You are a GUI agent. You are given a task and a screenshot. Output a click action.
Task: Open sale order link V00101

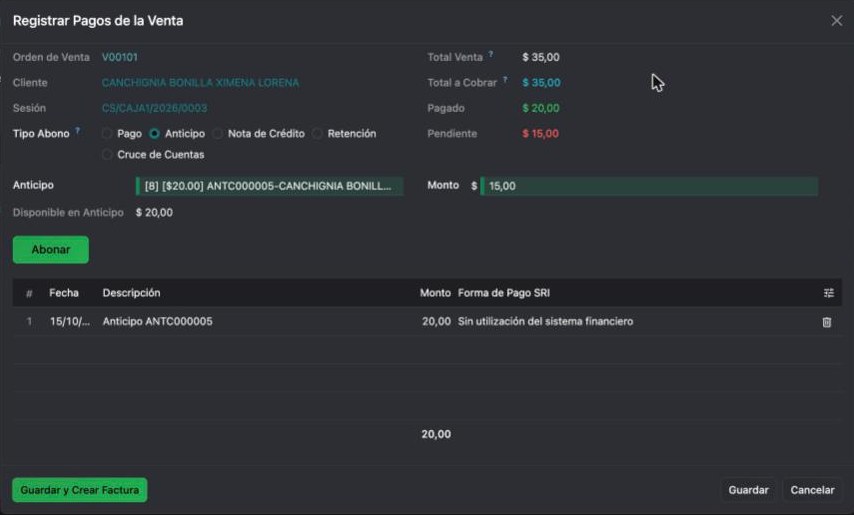click(120, 57)
